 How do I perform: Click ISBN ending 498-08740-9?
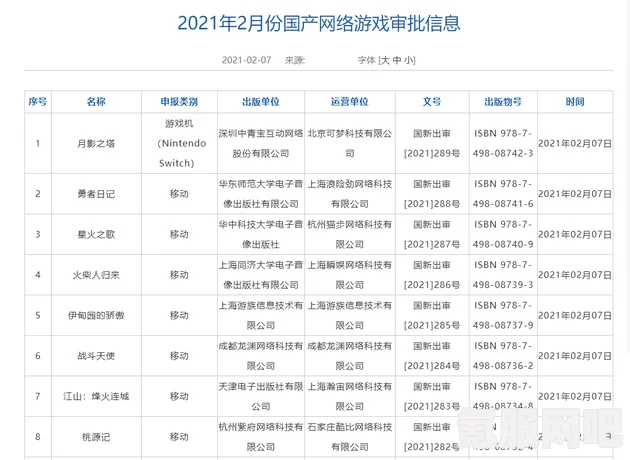point(503,245)
